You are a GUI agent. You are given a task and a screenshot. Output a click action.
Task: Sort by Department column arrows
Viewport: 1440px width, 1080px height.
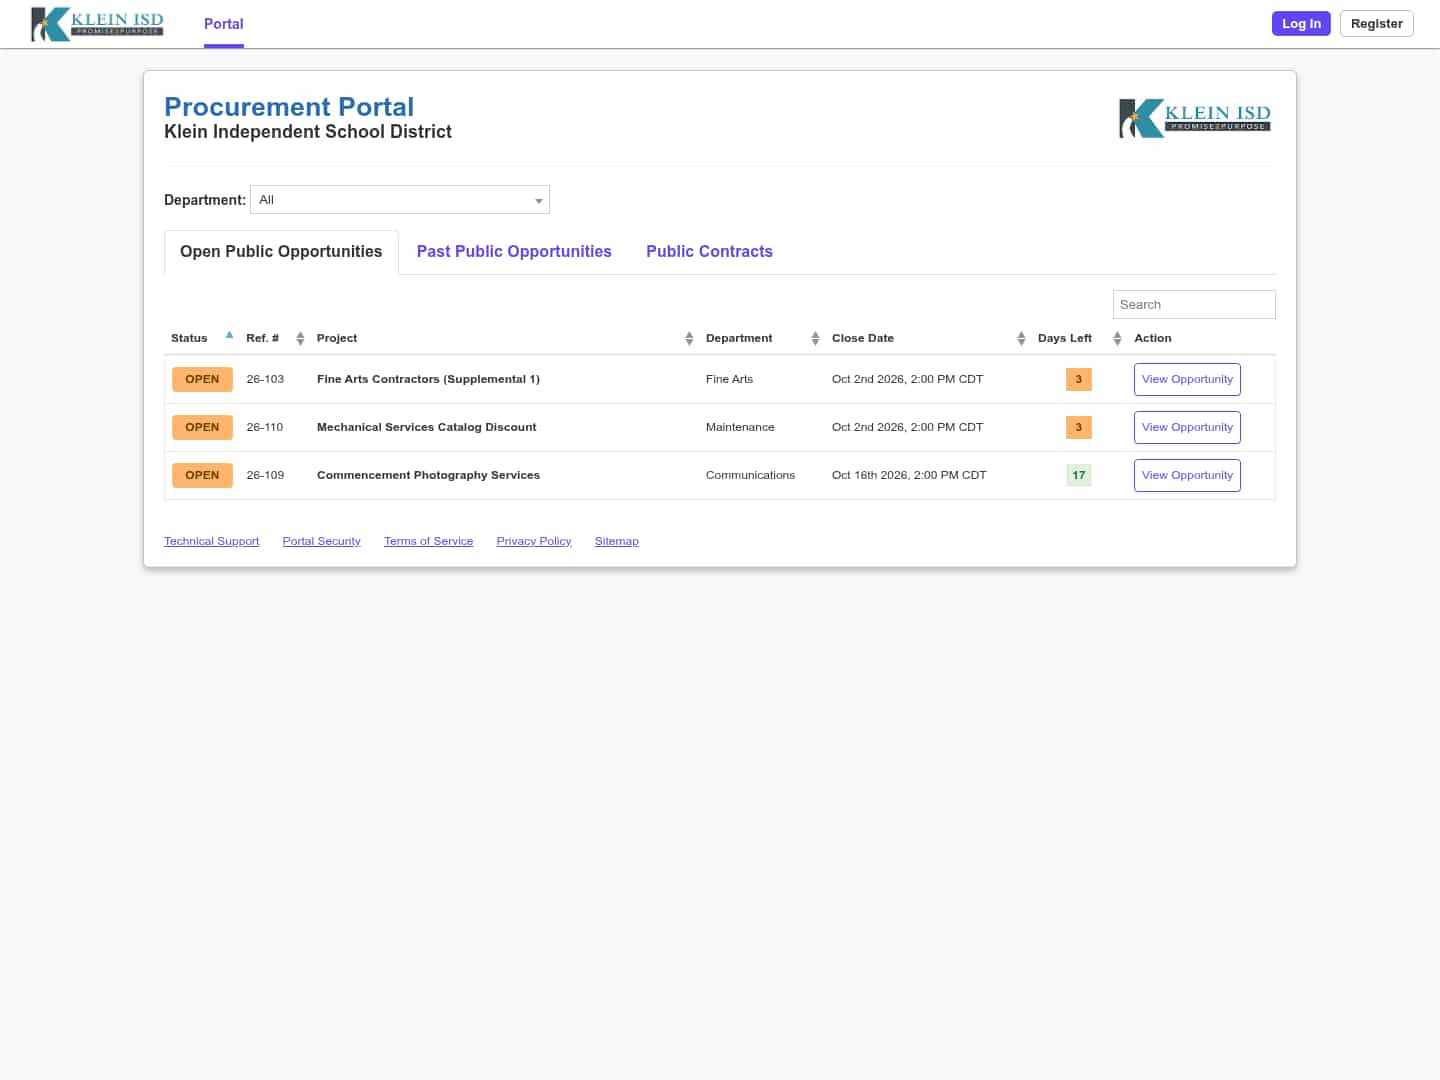(815, 339)
